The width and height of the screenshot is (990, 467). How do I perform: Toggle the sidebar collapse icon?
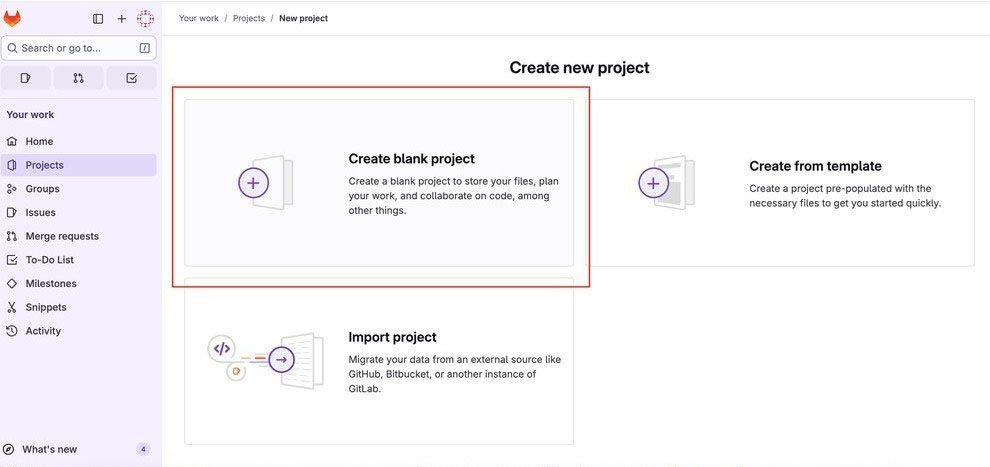[x=98, y=19]
